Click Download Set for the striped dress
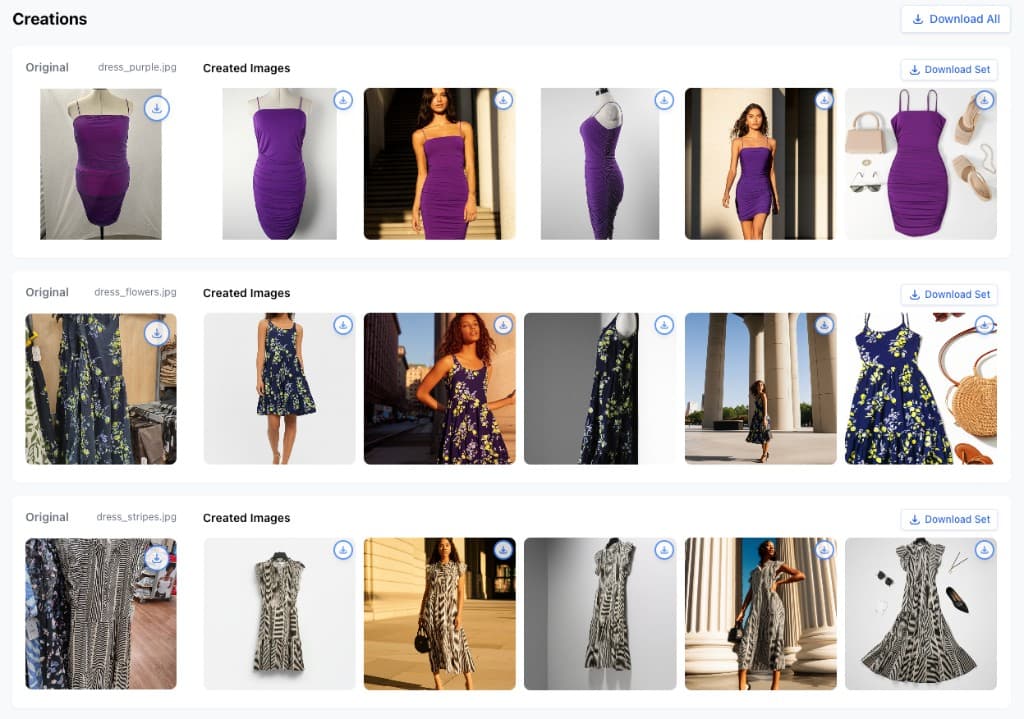The width and height of the screenshot is (1024, 719). [948, 519]
